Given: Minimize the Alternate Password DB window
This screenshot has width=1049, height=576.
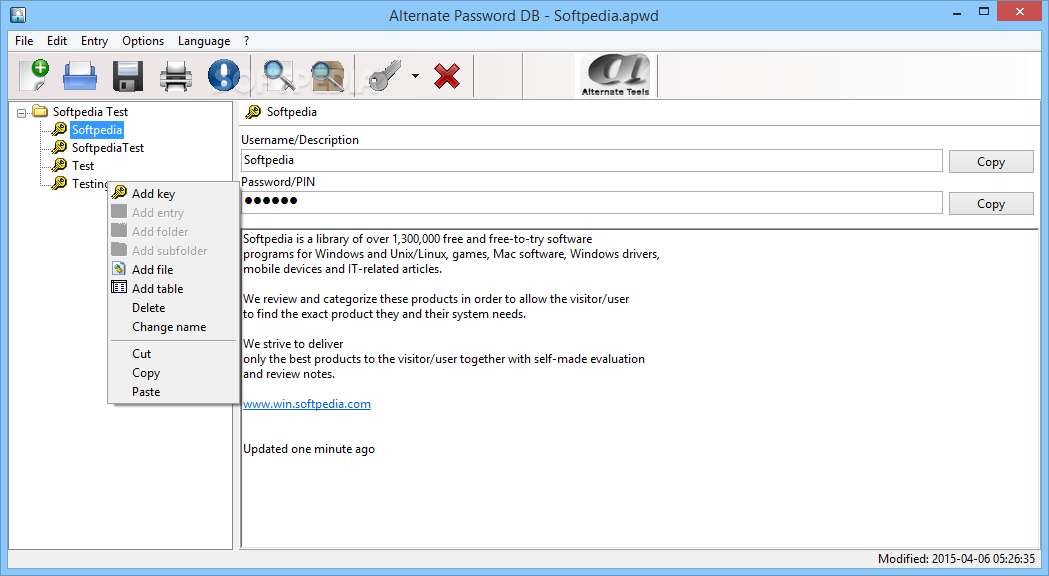Looking at the screenshot, I should point(957,12).
